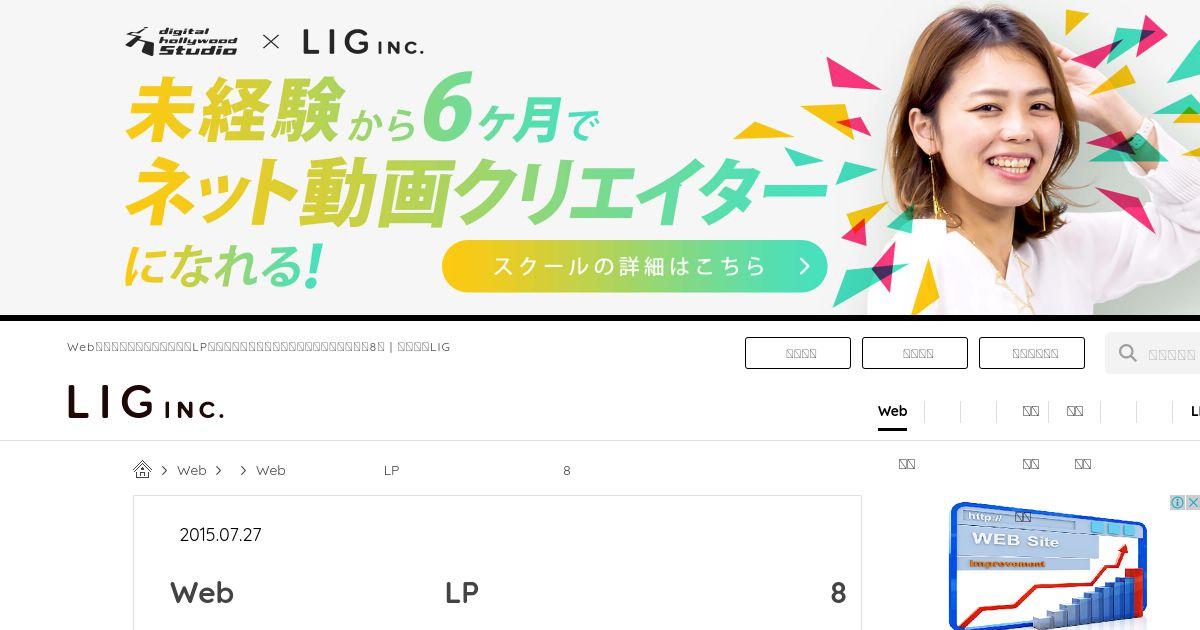
Task: Click the partially visible navigation item at far right
Action: 1194,411
